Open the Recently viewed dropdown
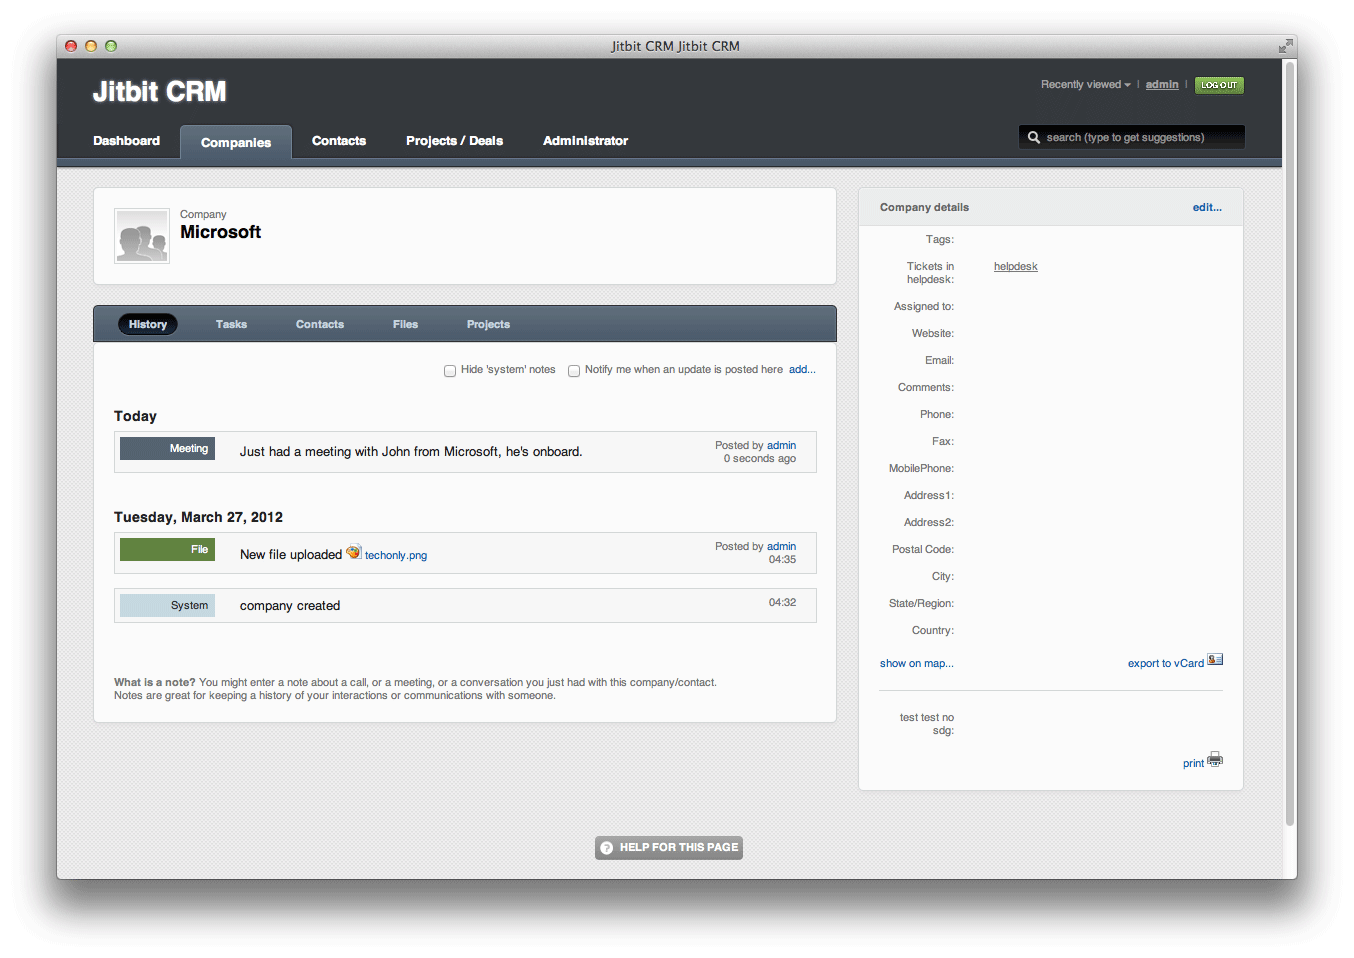The height and width of the screenshot is (958, 1354). tap(1085, 85)
